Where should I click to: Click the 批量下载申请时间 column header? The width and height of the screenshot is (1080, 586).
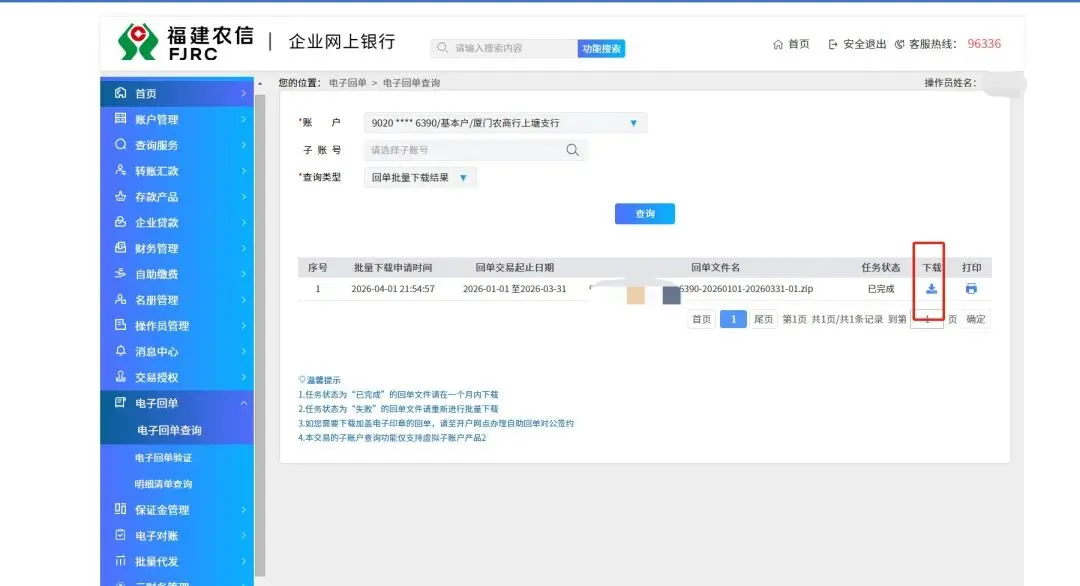(x=393, y=267)
